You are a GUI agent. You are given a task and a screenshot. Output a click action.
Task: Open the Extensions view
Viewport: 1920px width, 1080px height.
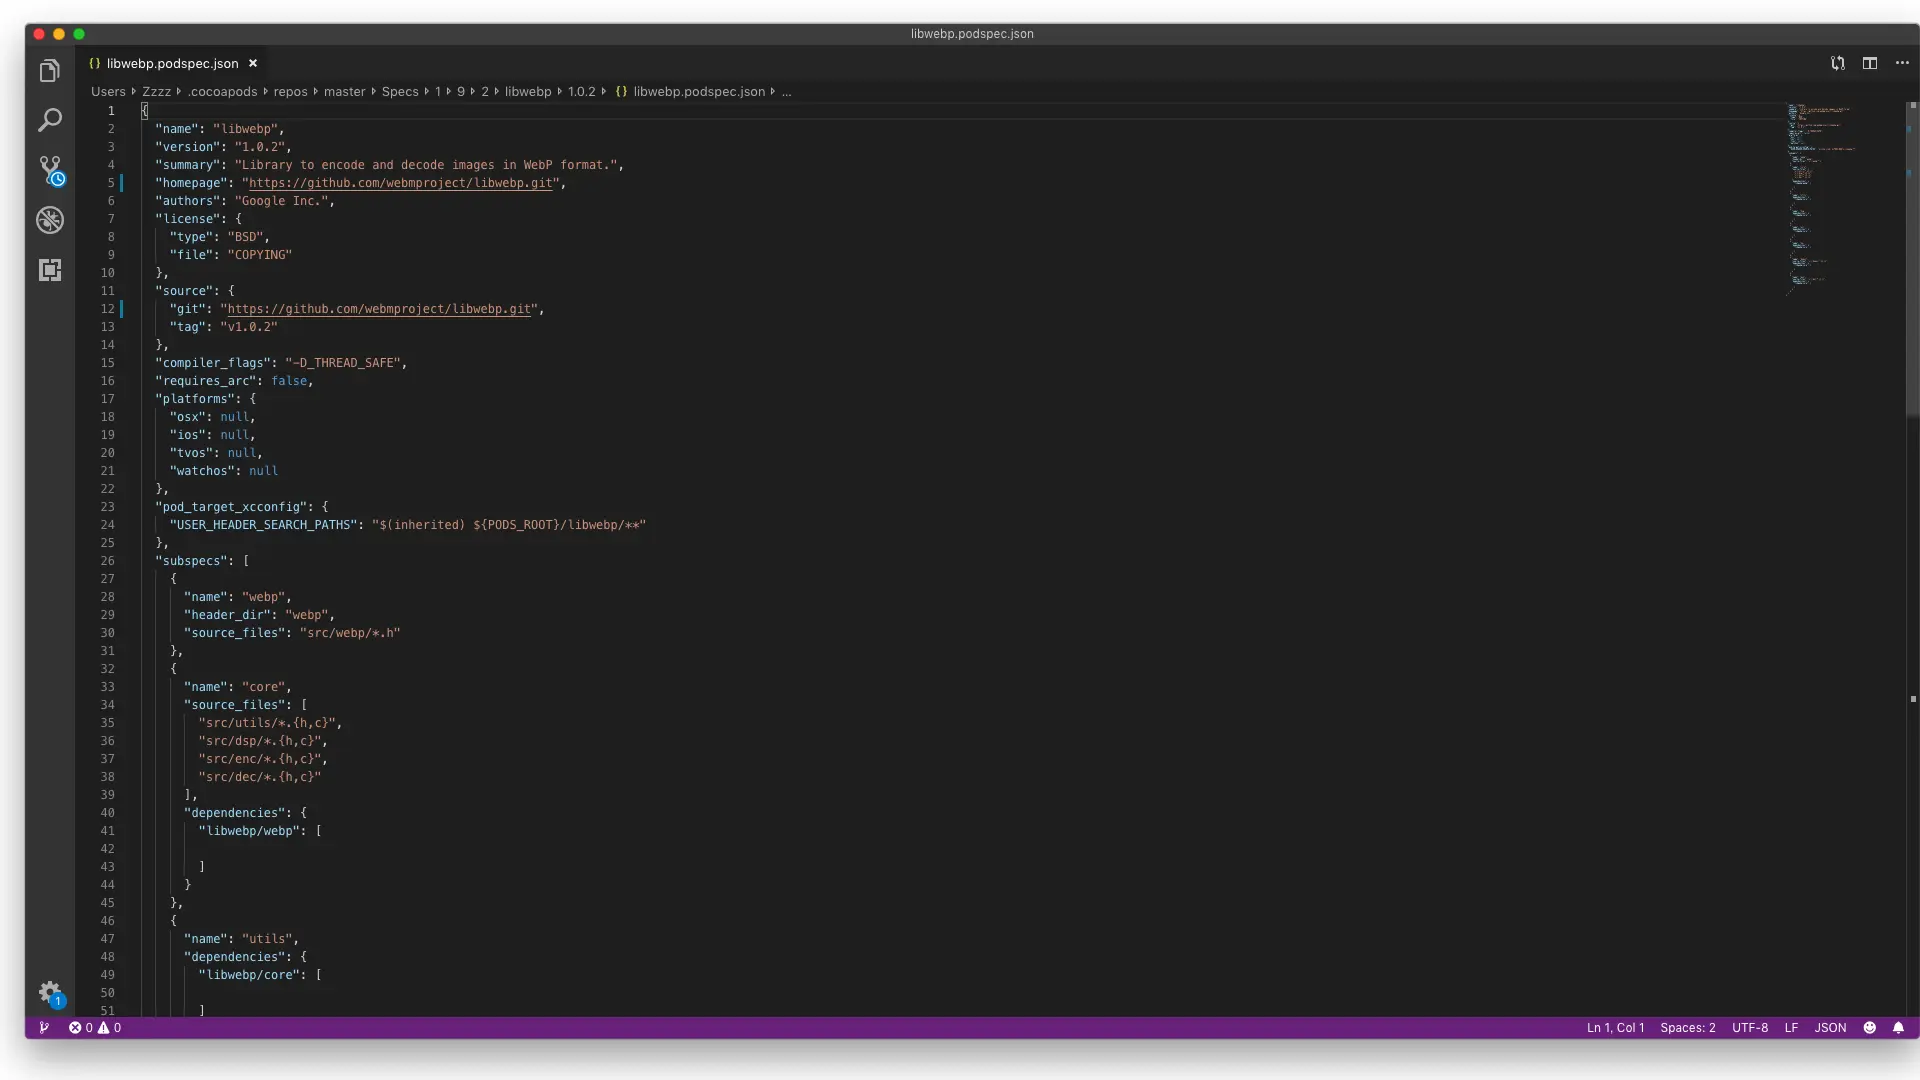tap(50, 270)
